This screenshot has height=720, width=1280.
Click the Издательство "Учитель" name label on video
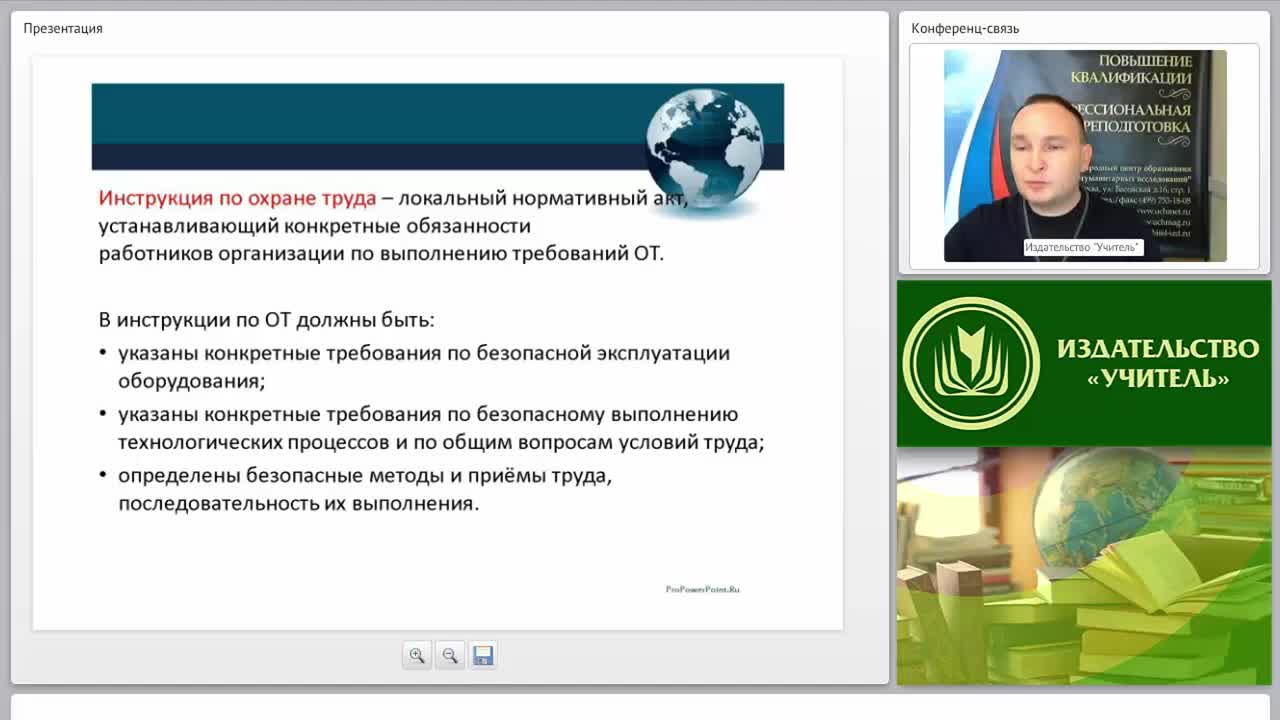[1083, 247]
